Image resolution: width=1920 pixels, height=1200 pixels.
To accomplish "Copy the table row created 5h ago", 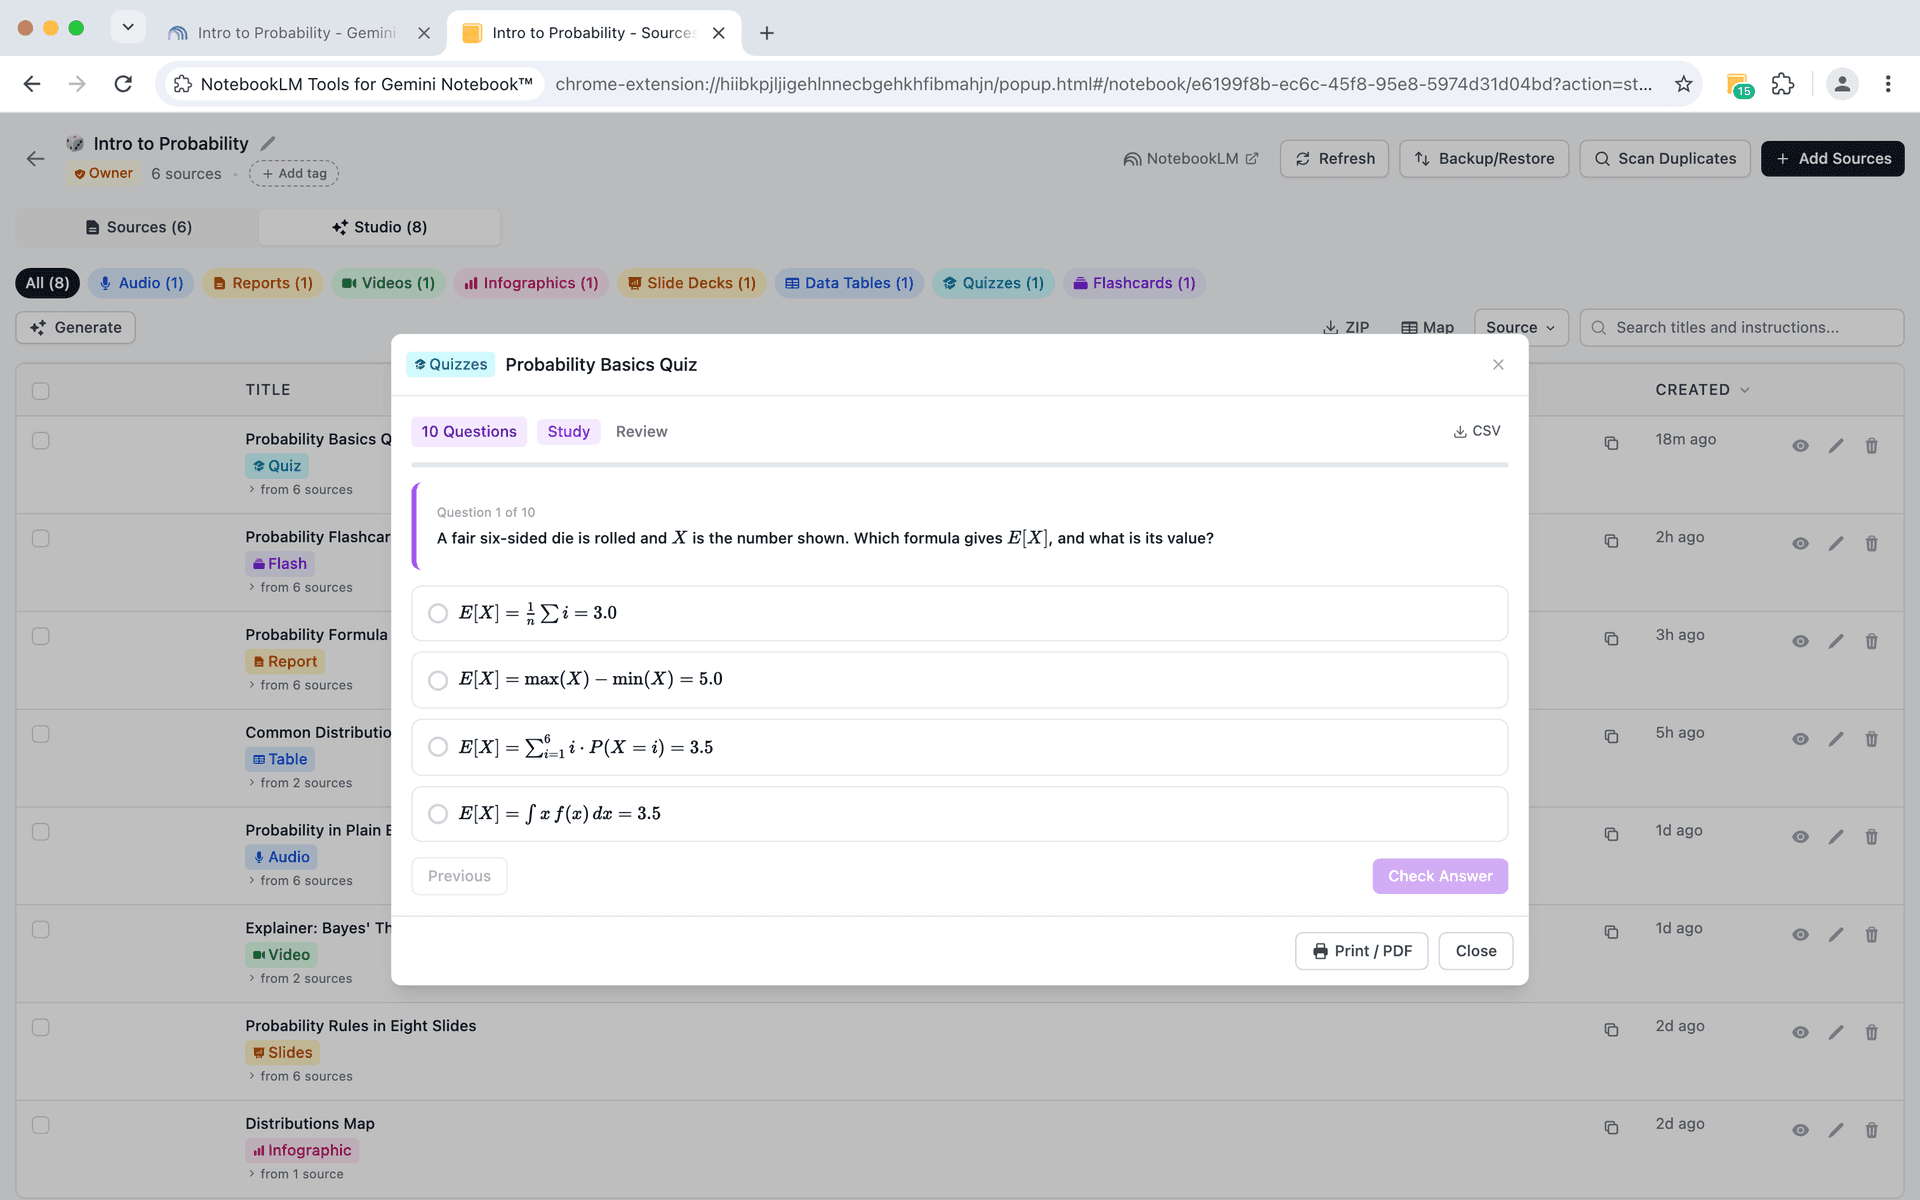I will click(x=1611, y=737).
